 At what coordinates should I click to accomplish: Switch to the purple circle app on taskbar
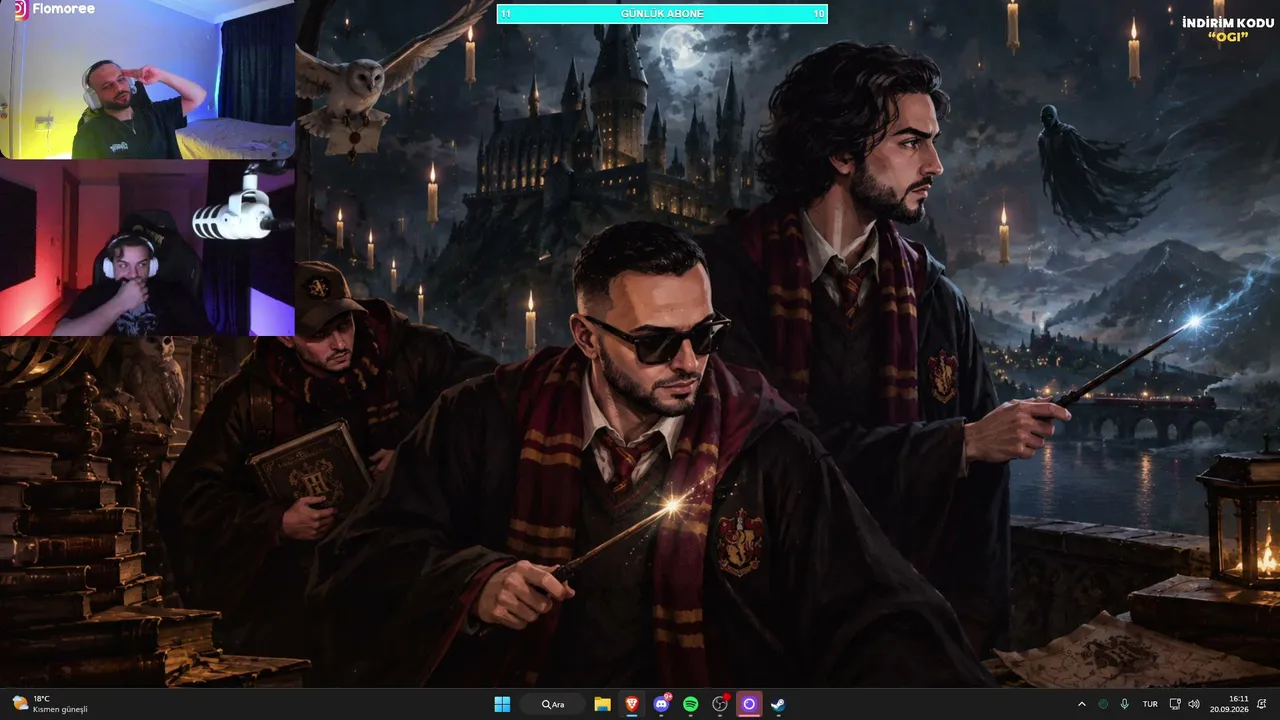(x=749, y=704)
